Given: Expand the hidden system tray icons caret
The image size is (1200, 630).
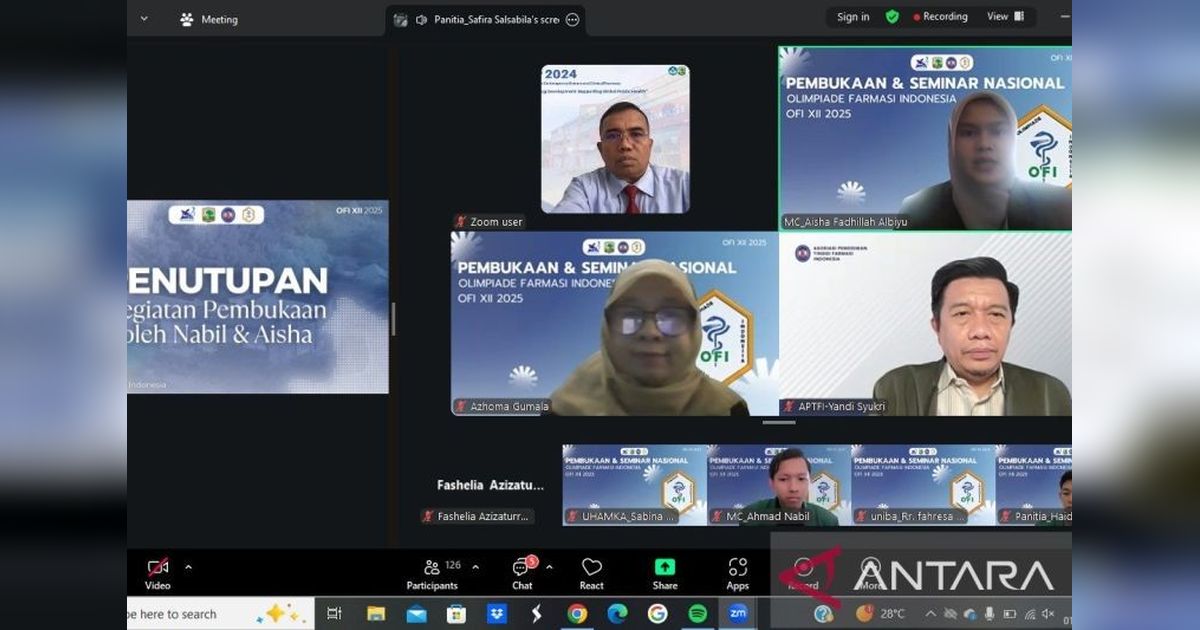Looking at the screenshot, I should (930, 614).
